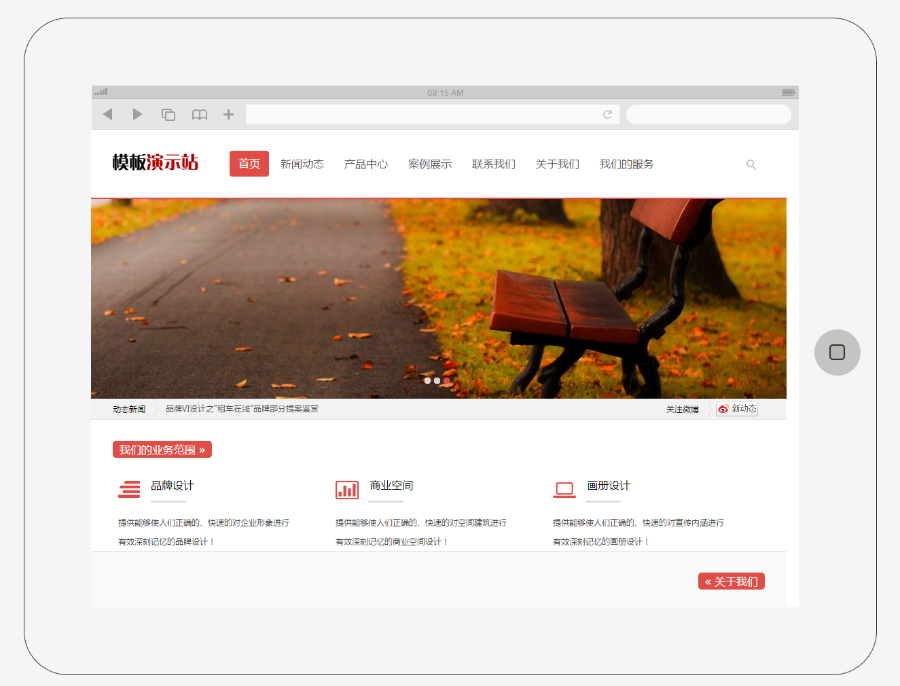The width and height of the screenshot is (900, 686).
Task: Open the 关于我们 nav menu item
Action: tap(557, 164)
